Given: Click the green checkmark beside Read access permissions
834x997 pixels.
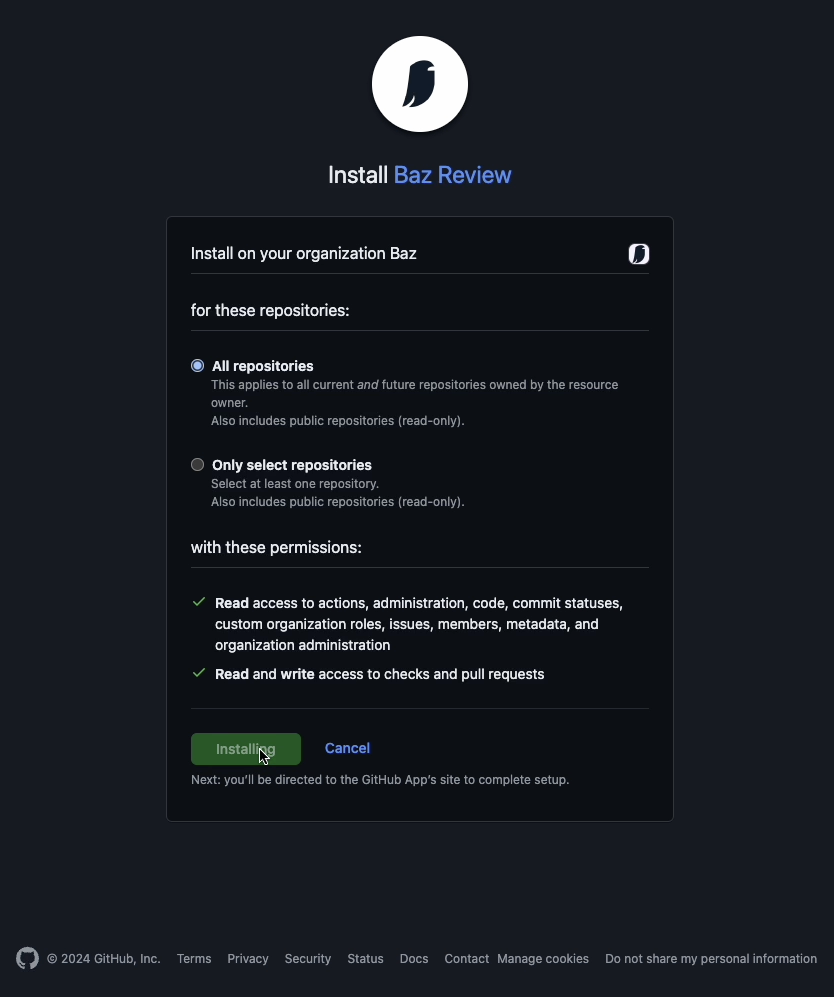Looking at the screenshot, I should click(199, 602).
